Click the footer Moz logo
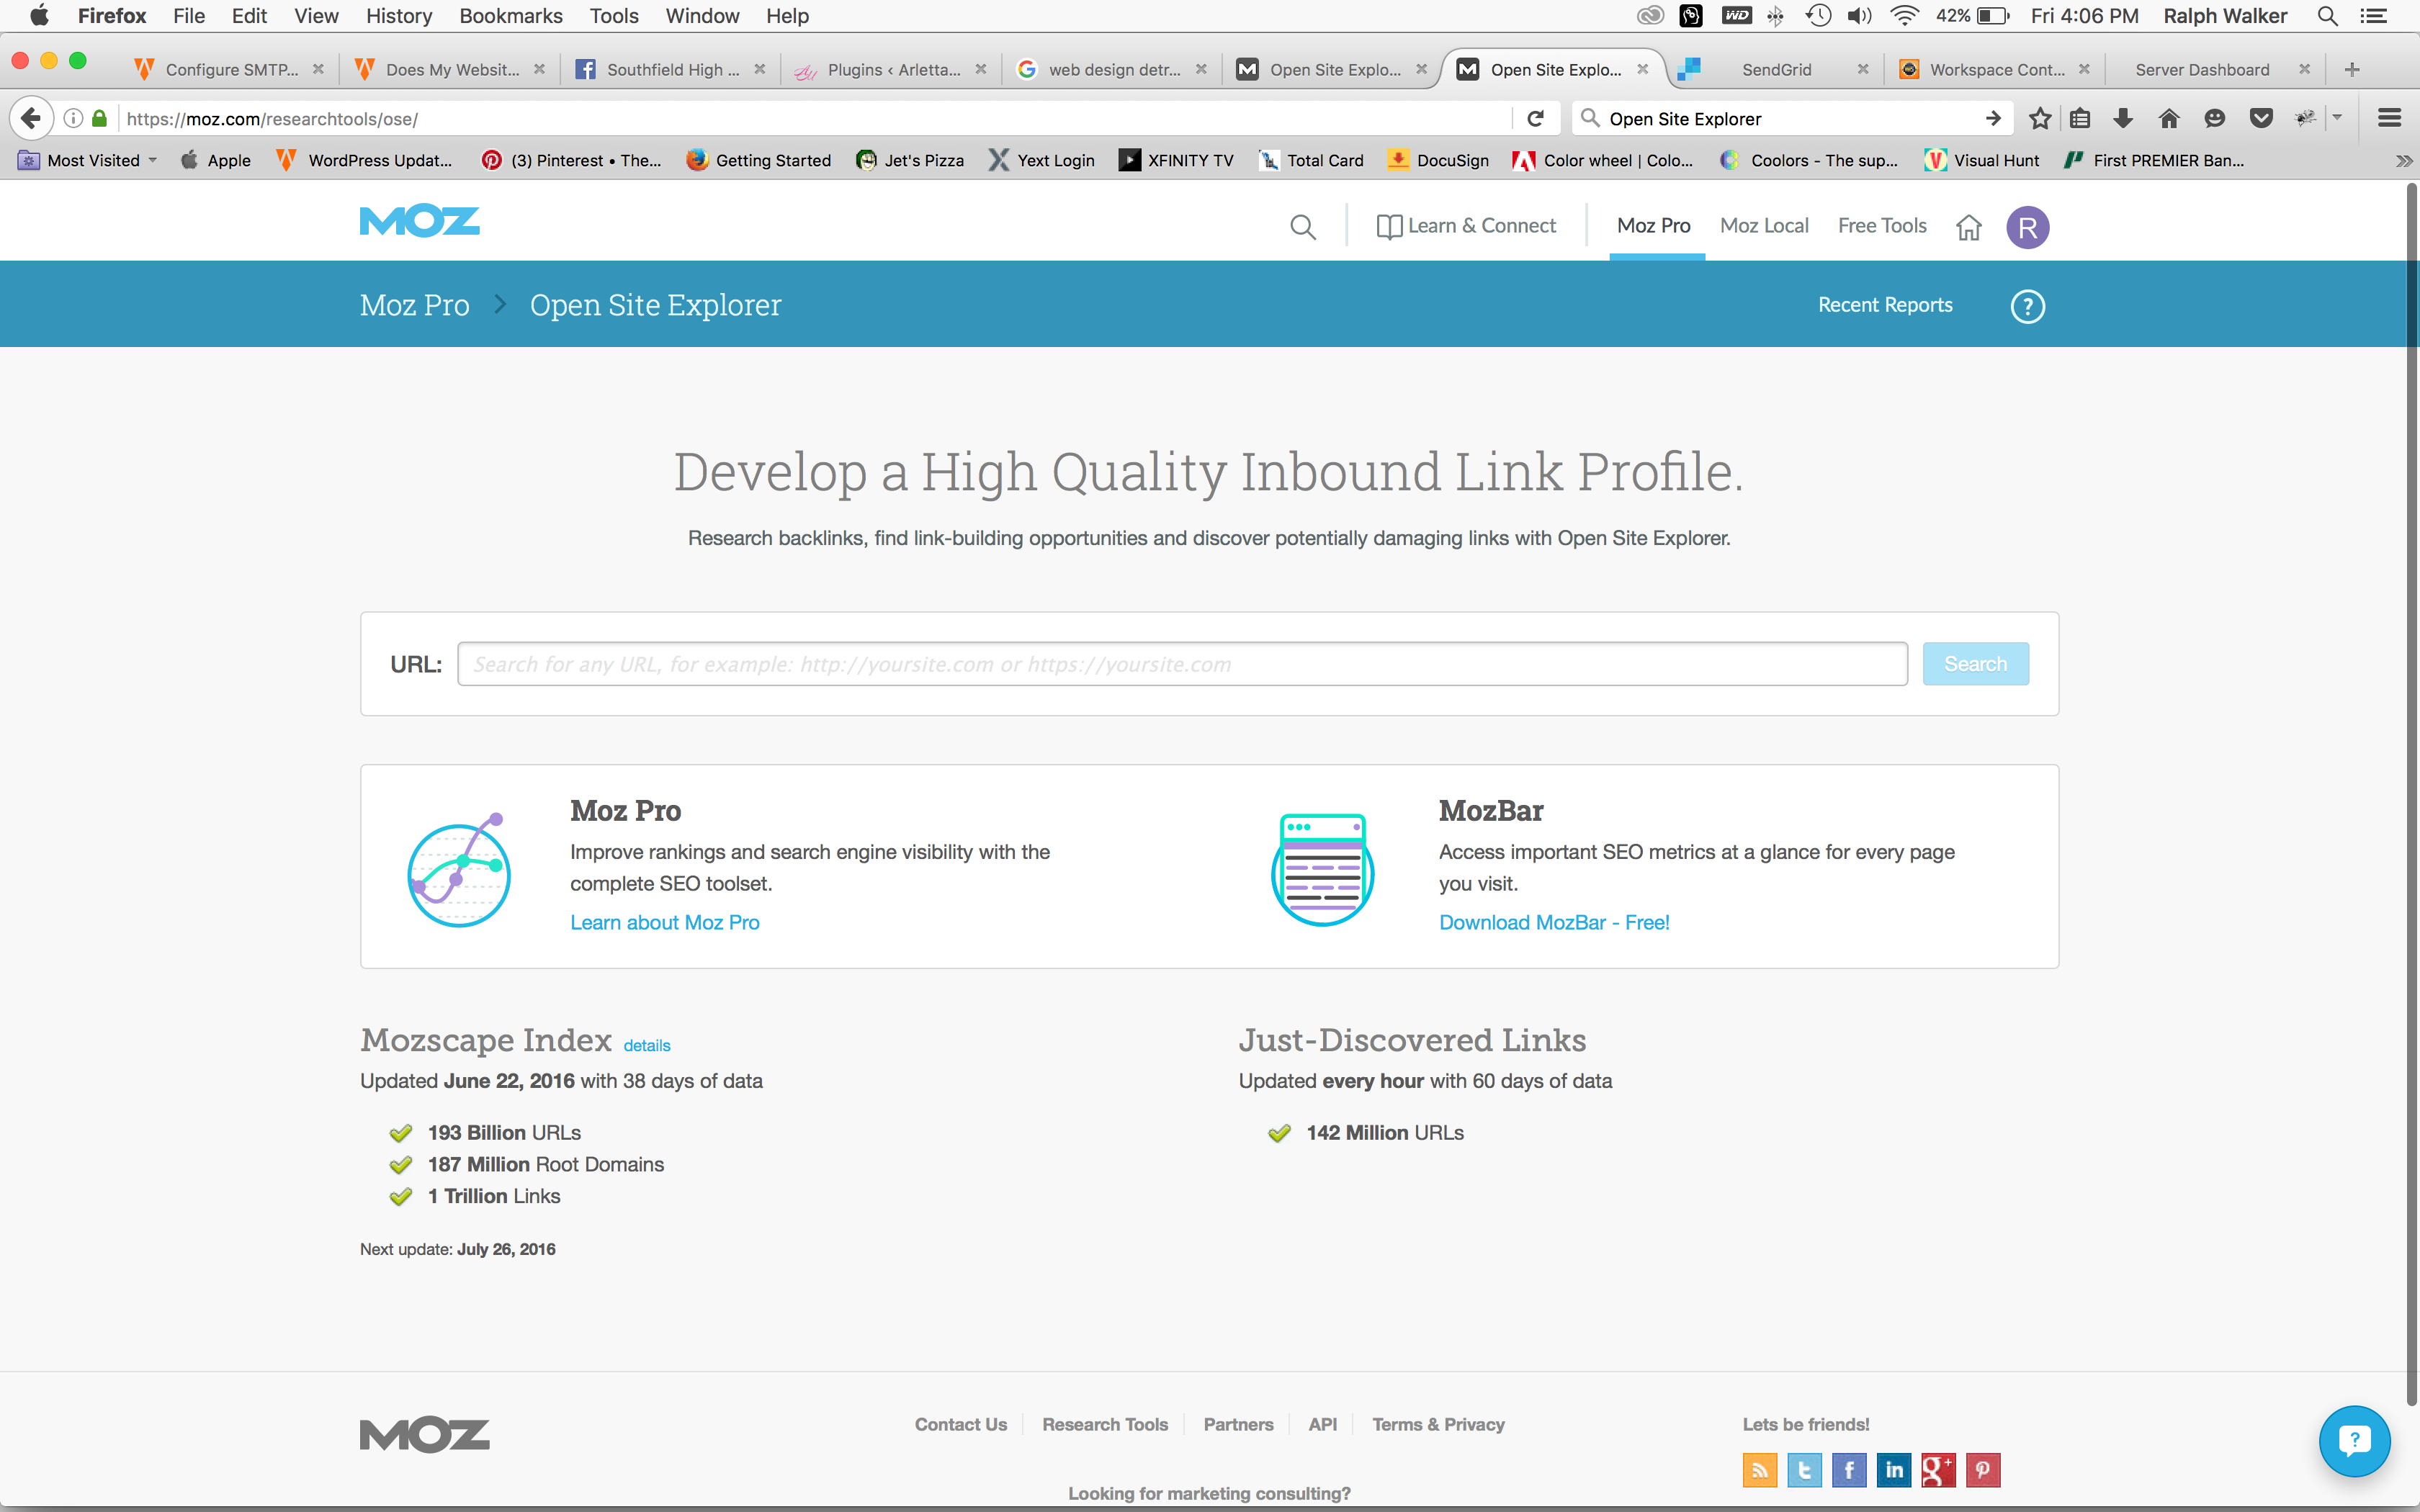 (424, 1435)
